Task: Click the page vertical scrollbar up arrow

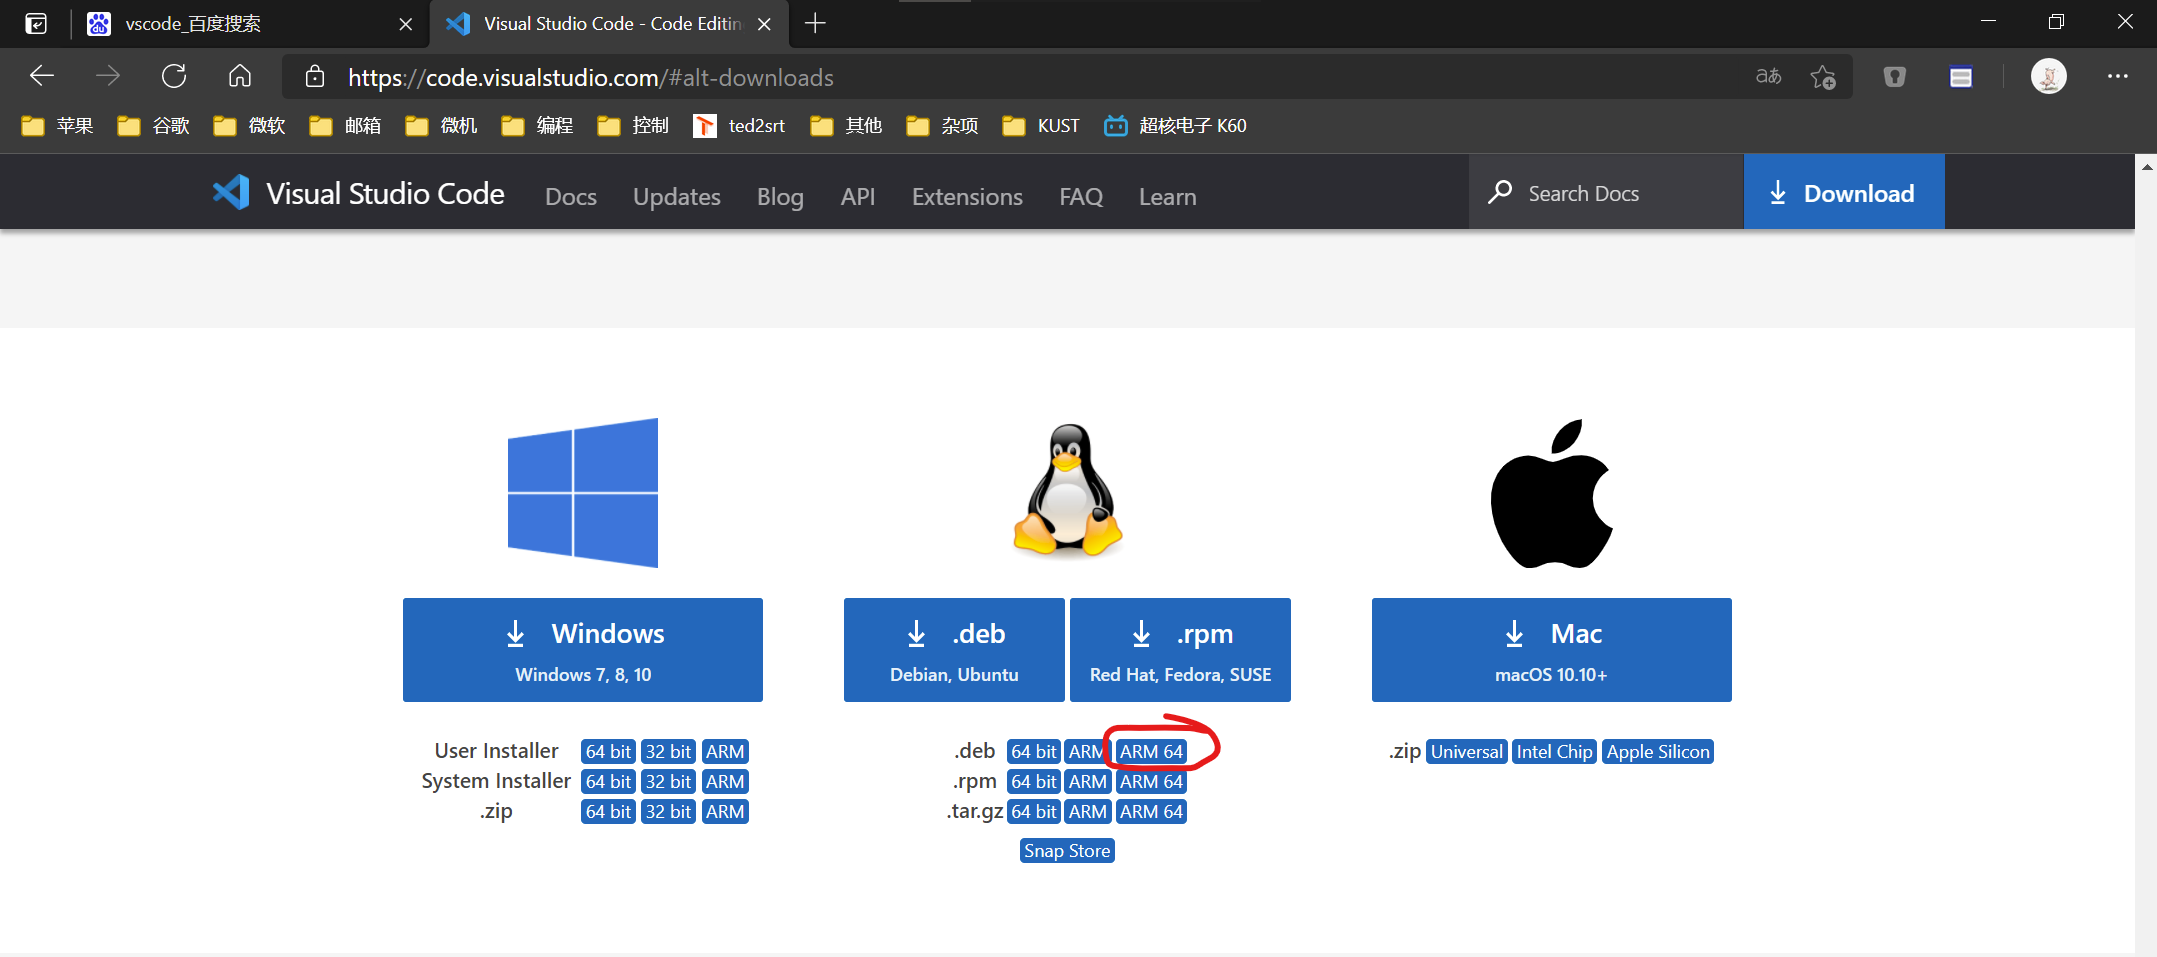Action: coord(2146,167)
